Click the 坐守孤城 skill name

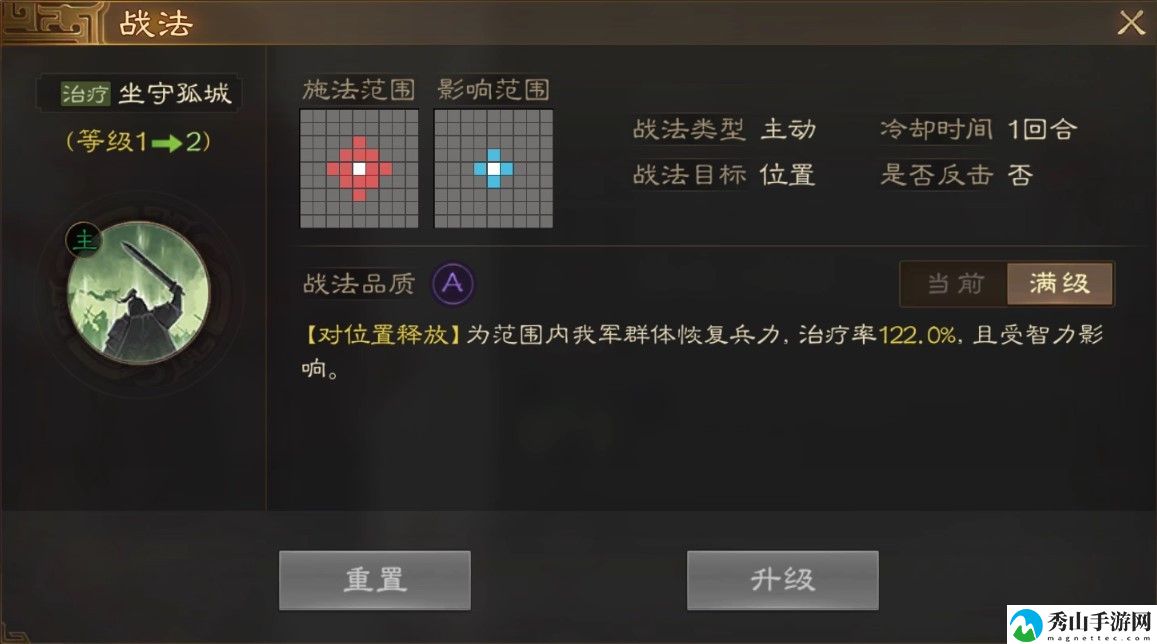(175, 94)
